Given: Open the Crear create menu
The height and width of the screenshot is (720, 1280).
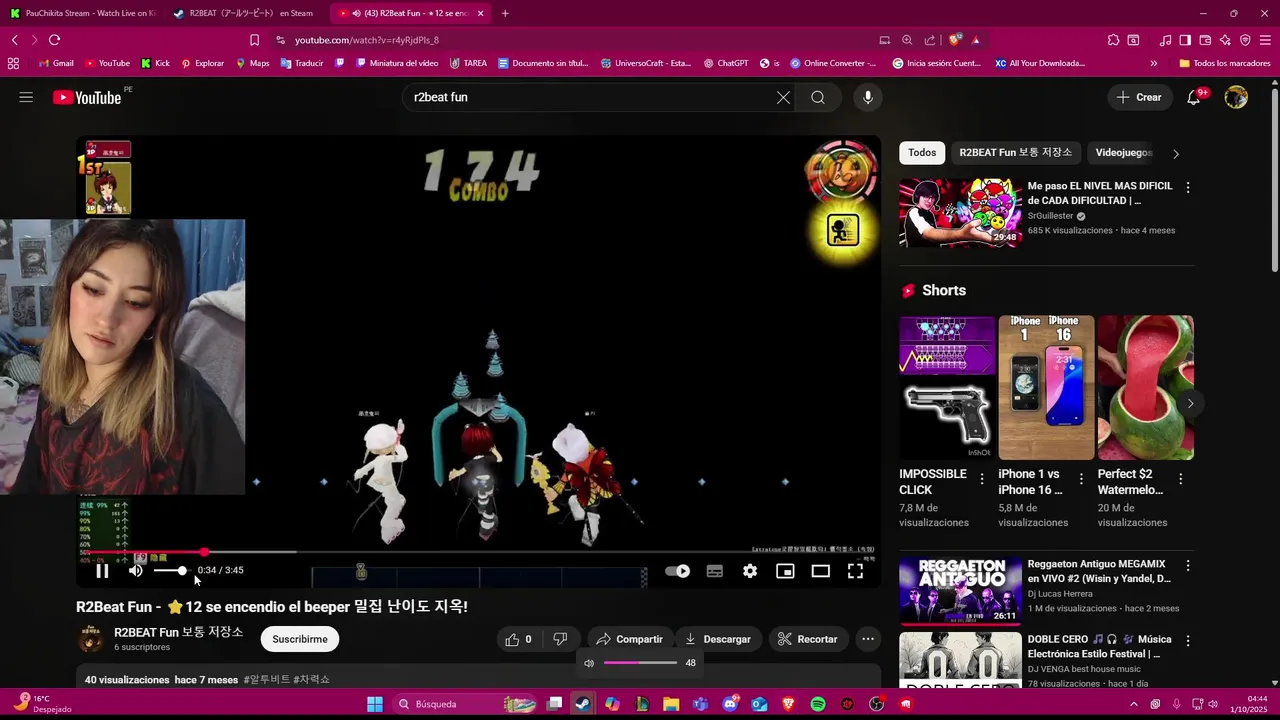Looking at the screenshot, I should click(1140, 97).
